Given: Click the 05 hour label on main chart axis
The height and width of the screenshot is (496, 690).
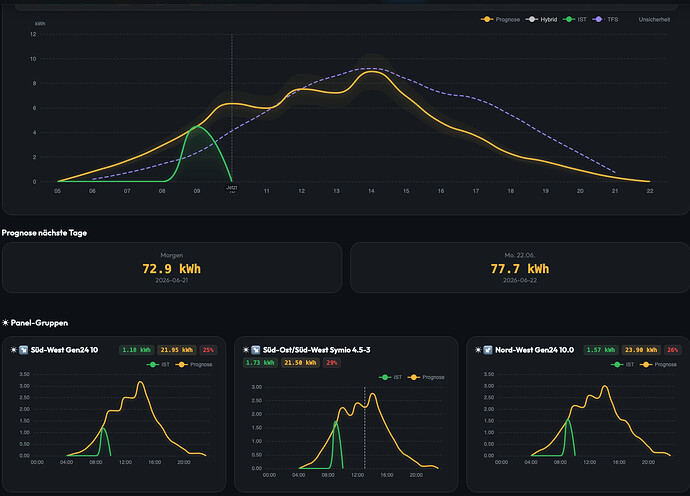Looking at the screenshot, I should (58, 191).
